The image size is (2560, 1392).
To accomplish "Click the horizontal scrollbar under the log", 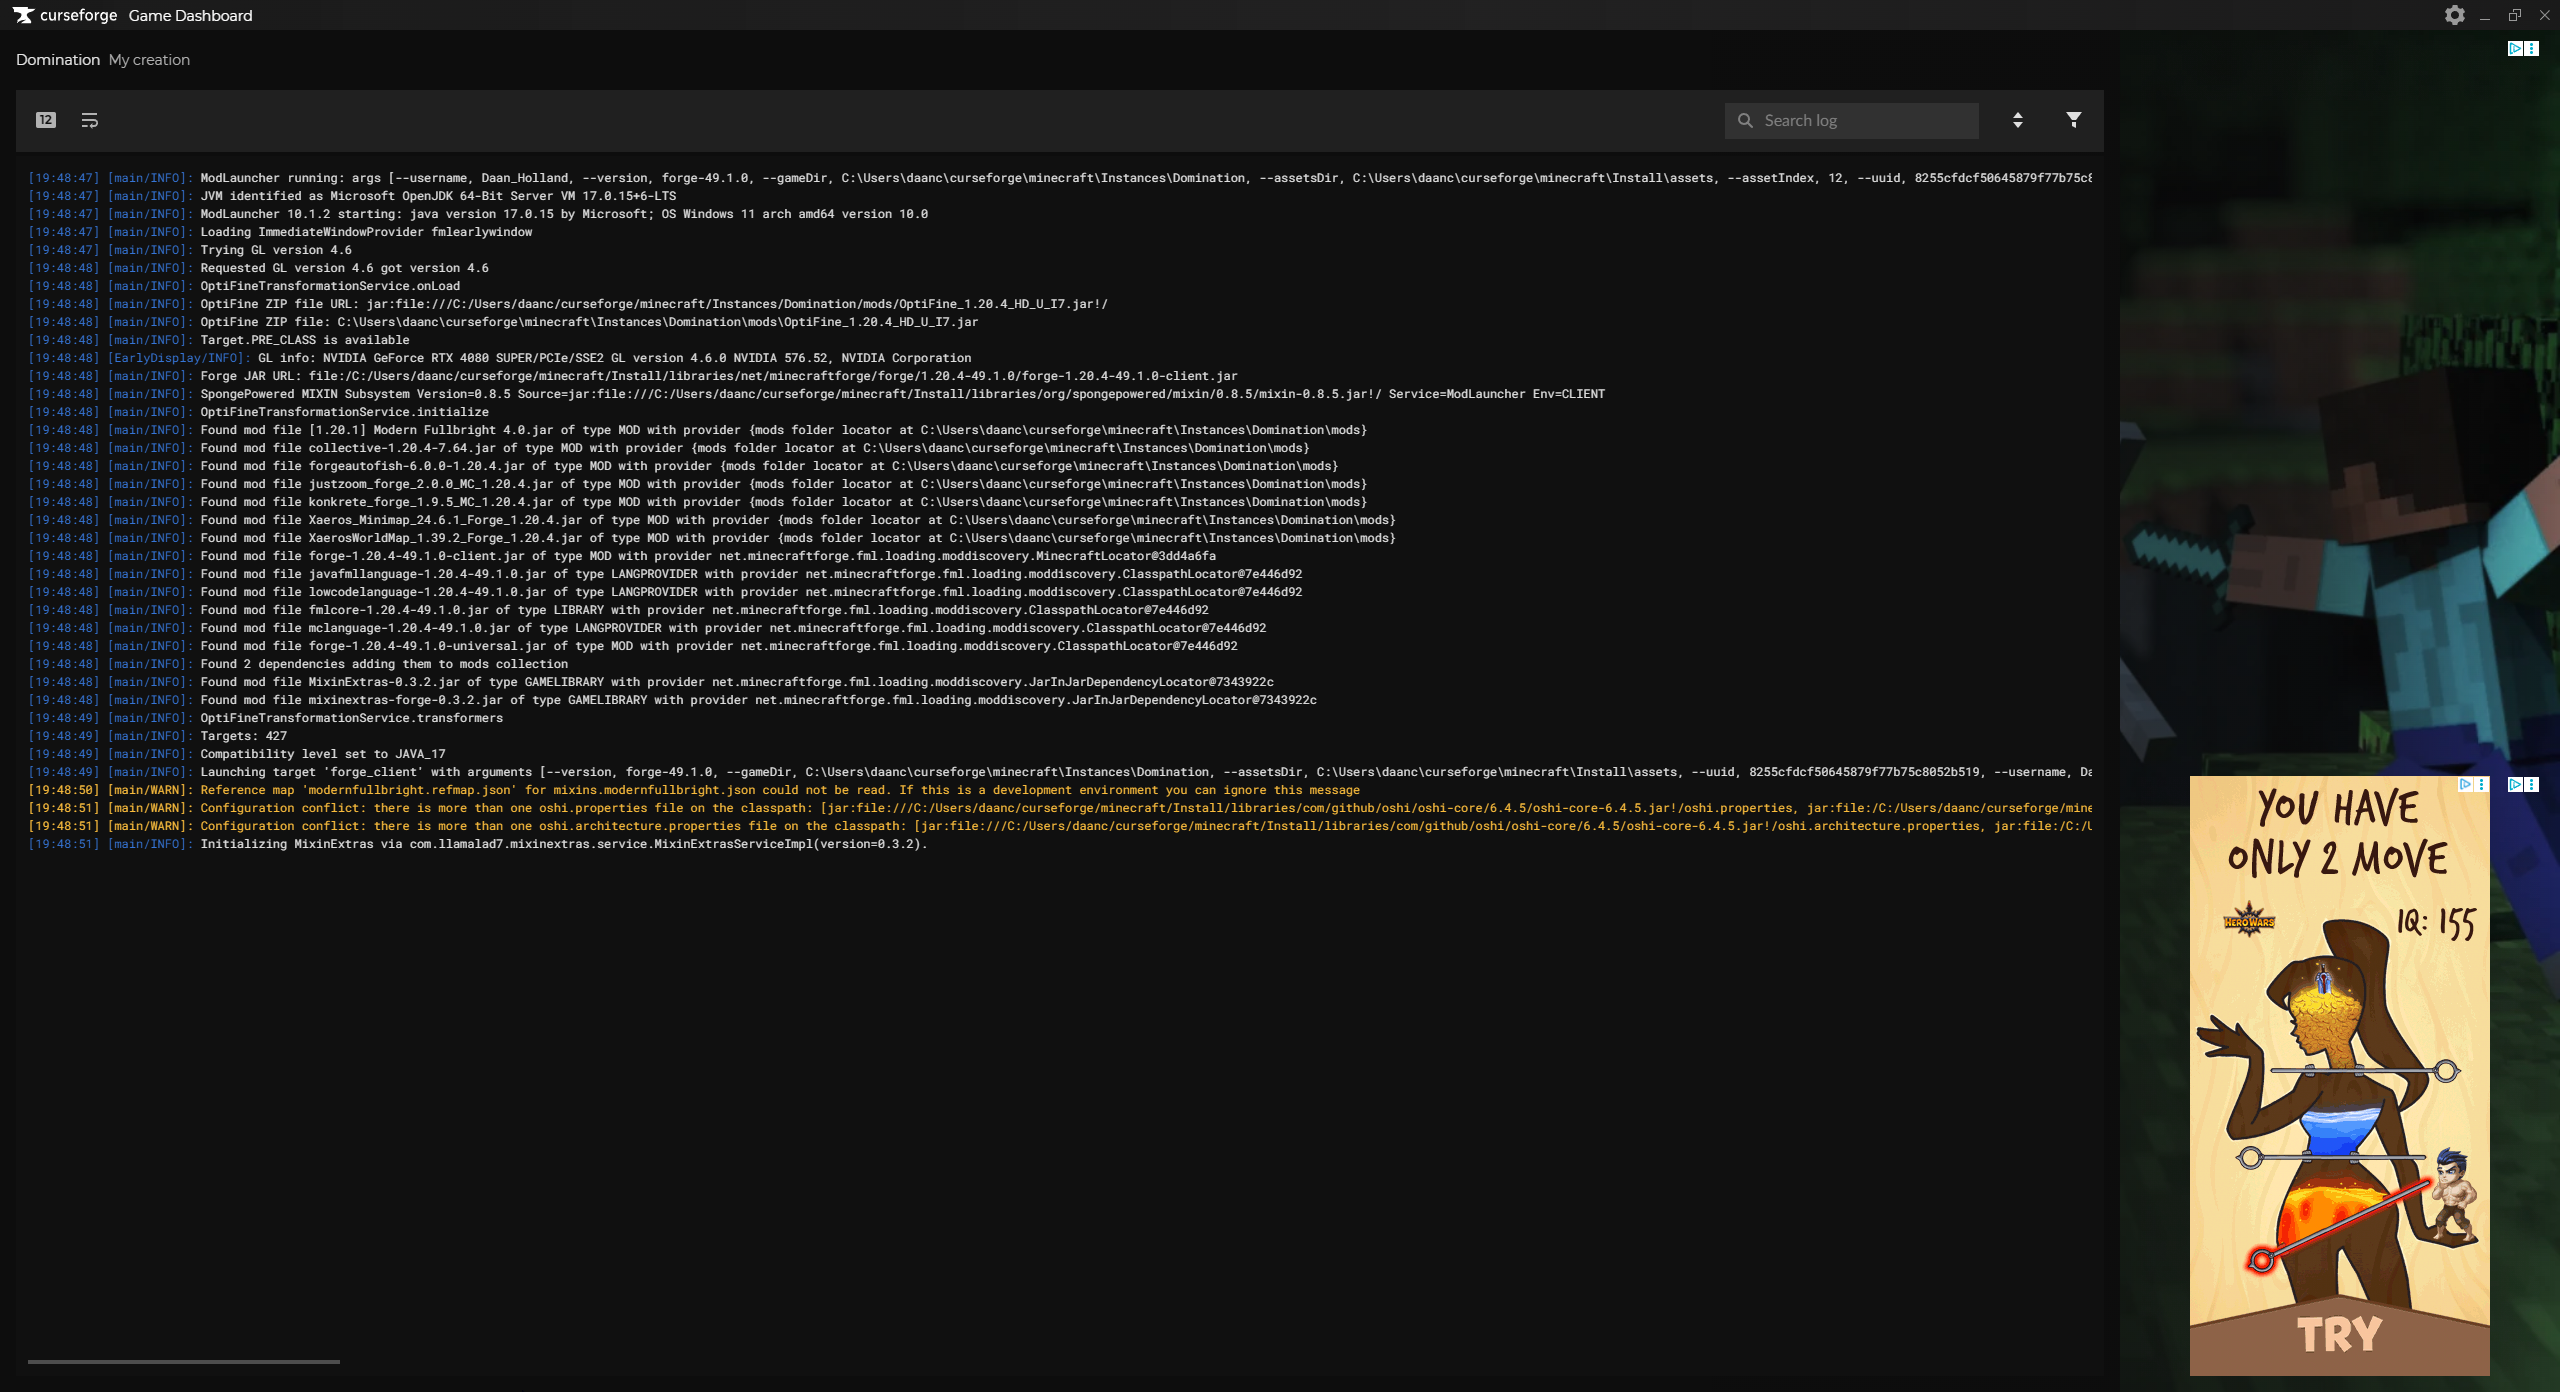I will pyautogui.click(x=184, y=1361).
